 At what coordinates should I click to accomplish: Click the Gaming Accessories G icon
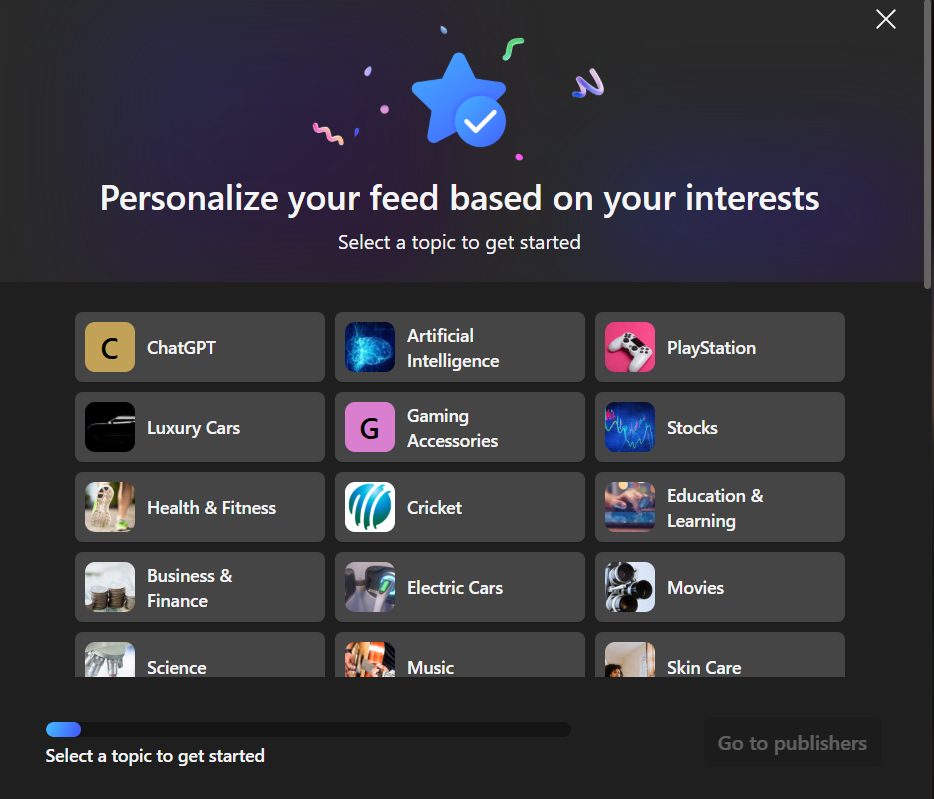tap(370, 427)
